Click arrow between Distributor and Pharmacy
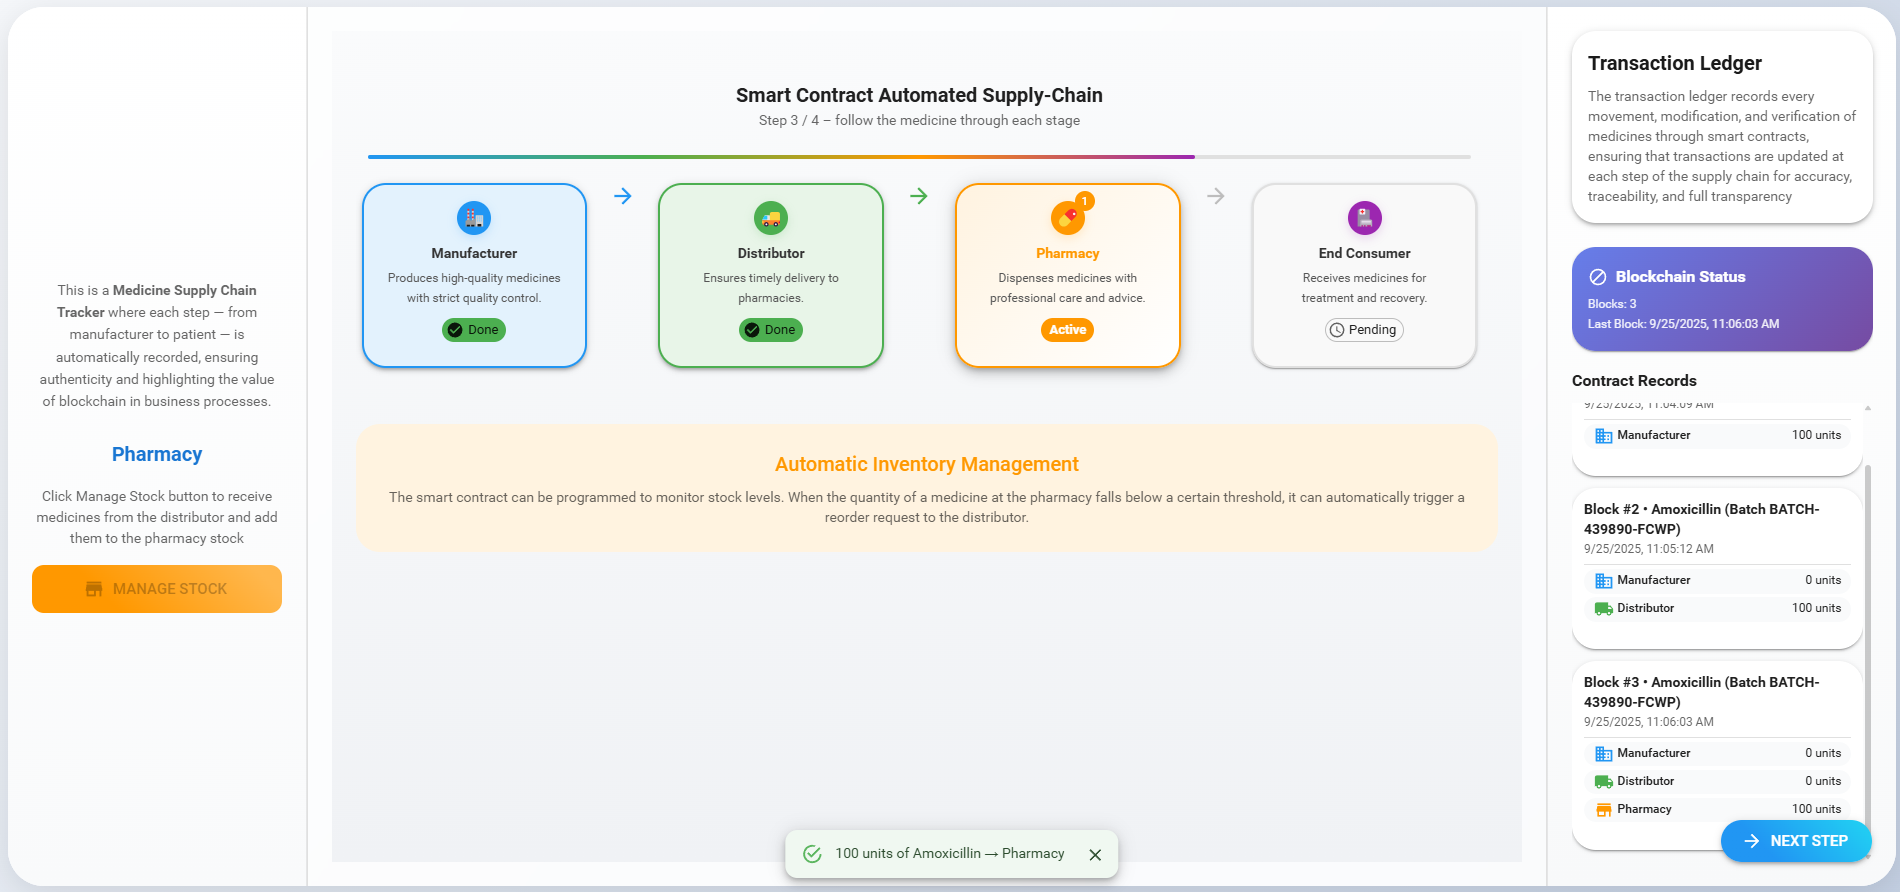 pos(919,196)
